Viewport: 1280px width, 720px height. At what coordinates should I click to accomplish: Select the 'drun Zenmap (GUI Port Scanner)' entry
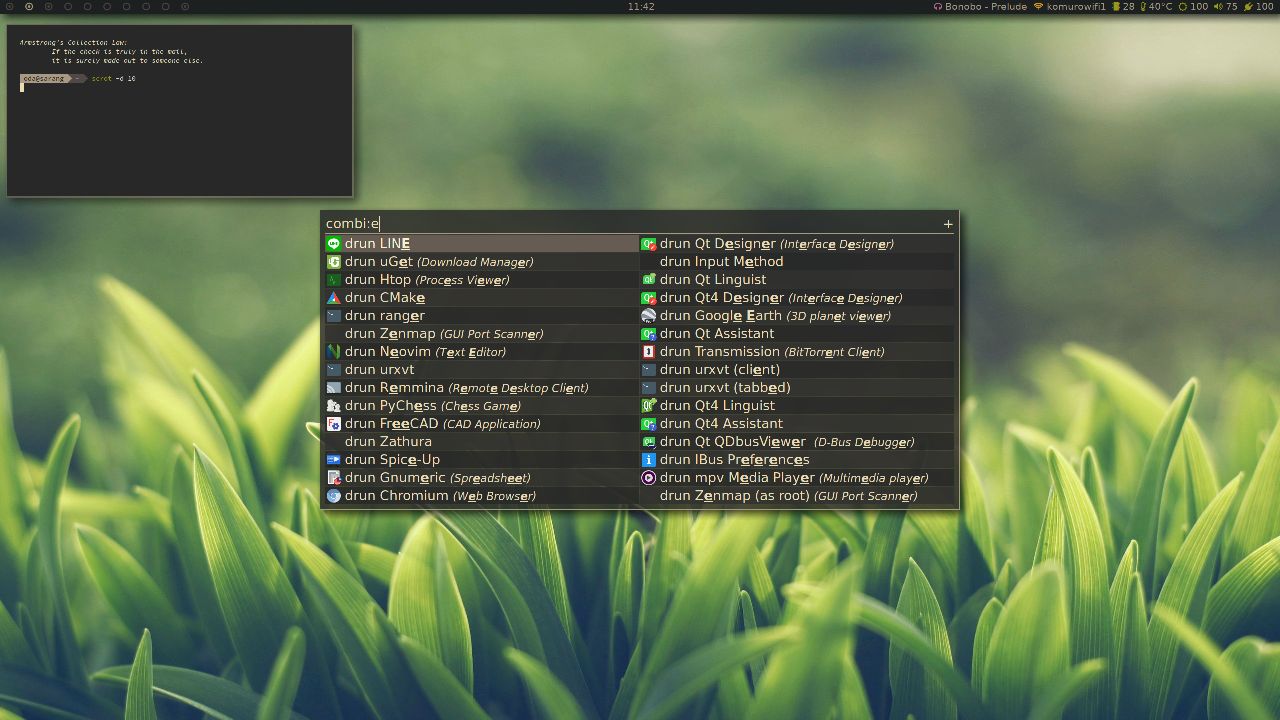coord(481,333)
